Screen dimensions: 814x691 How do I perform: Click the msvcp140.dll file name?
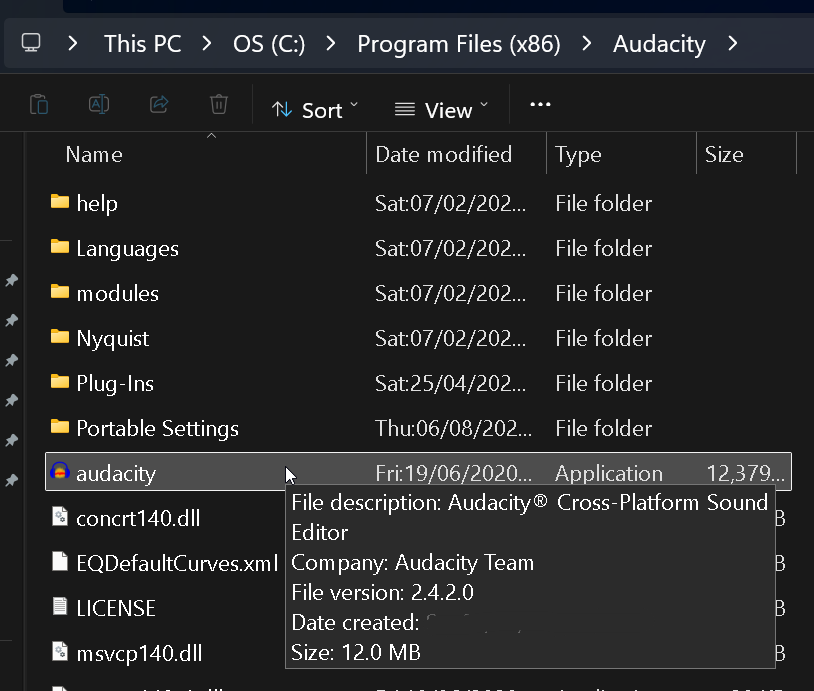coord(139,654)
